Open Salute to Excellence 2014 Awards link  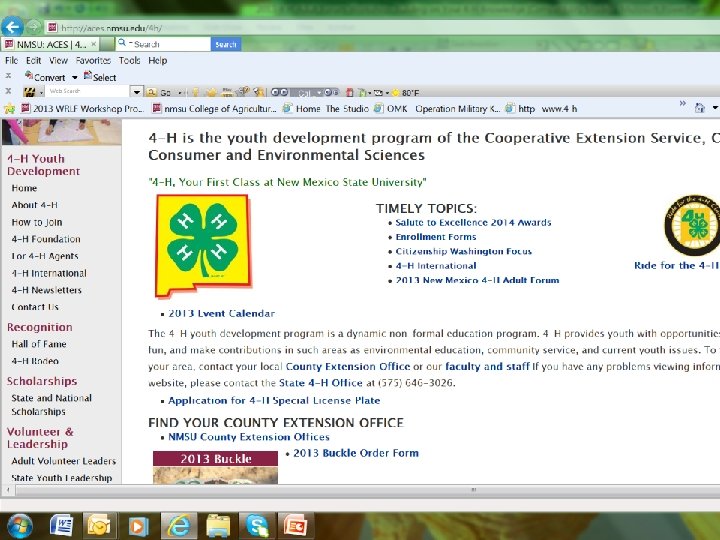coord(473,223)
